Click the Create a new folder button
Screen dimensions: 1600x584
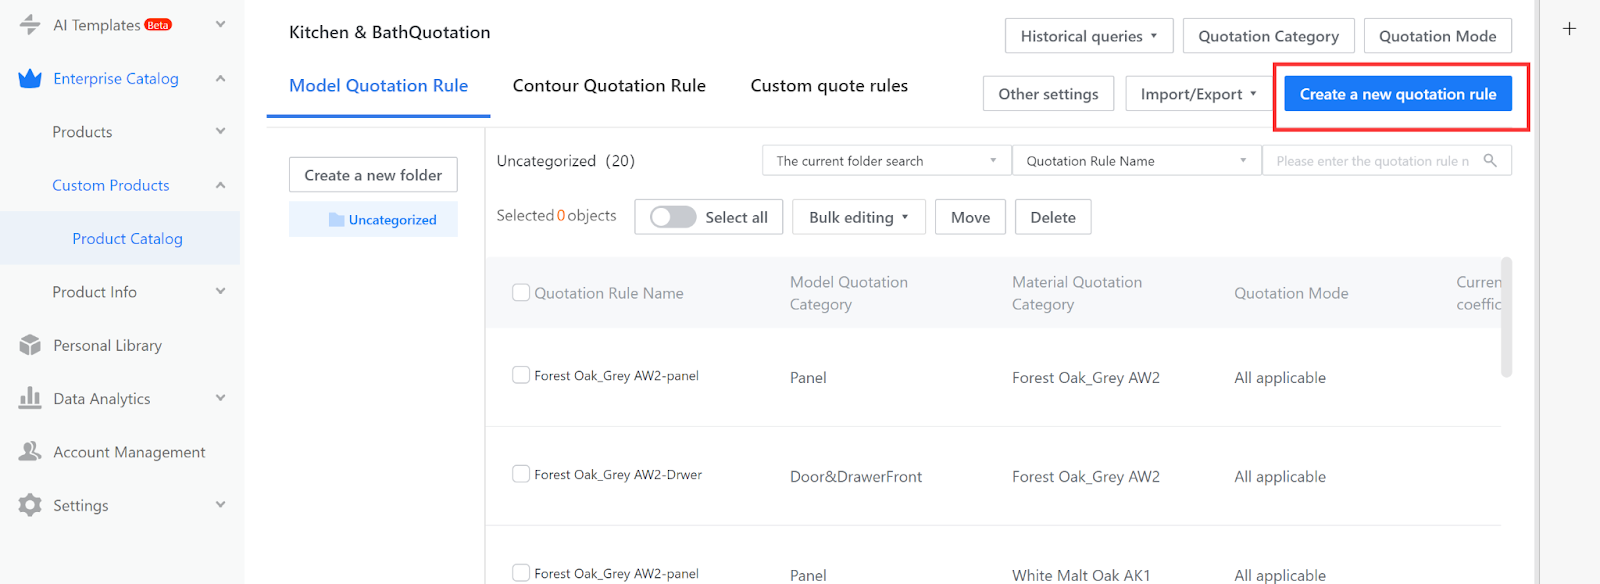coord(373,175)
